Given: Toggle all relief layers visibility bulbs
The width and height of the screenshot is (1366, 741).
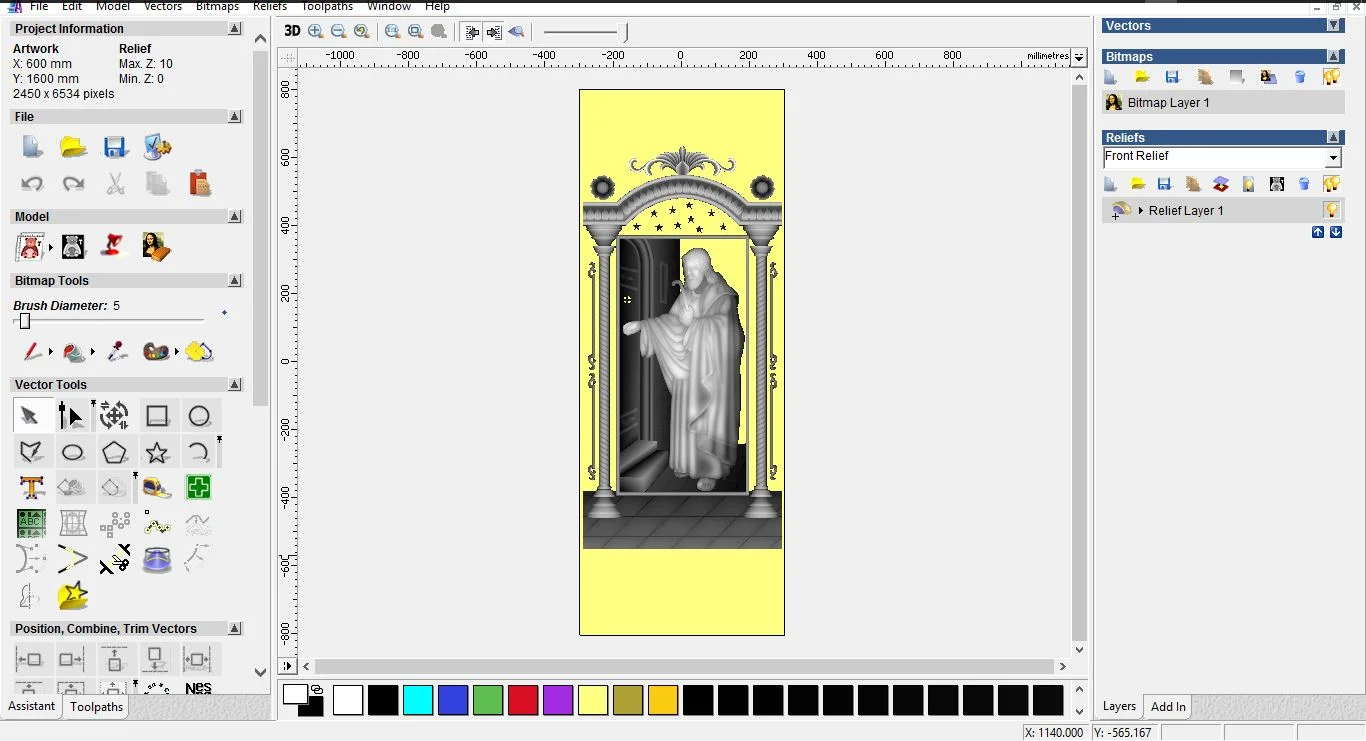Looking at the screenshot, I should click(x=1331, y=184).
